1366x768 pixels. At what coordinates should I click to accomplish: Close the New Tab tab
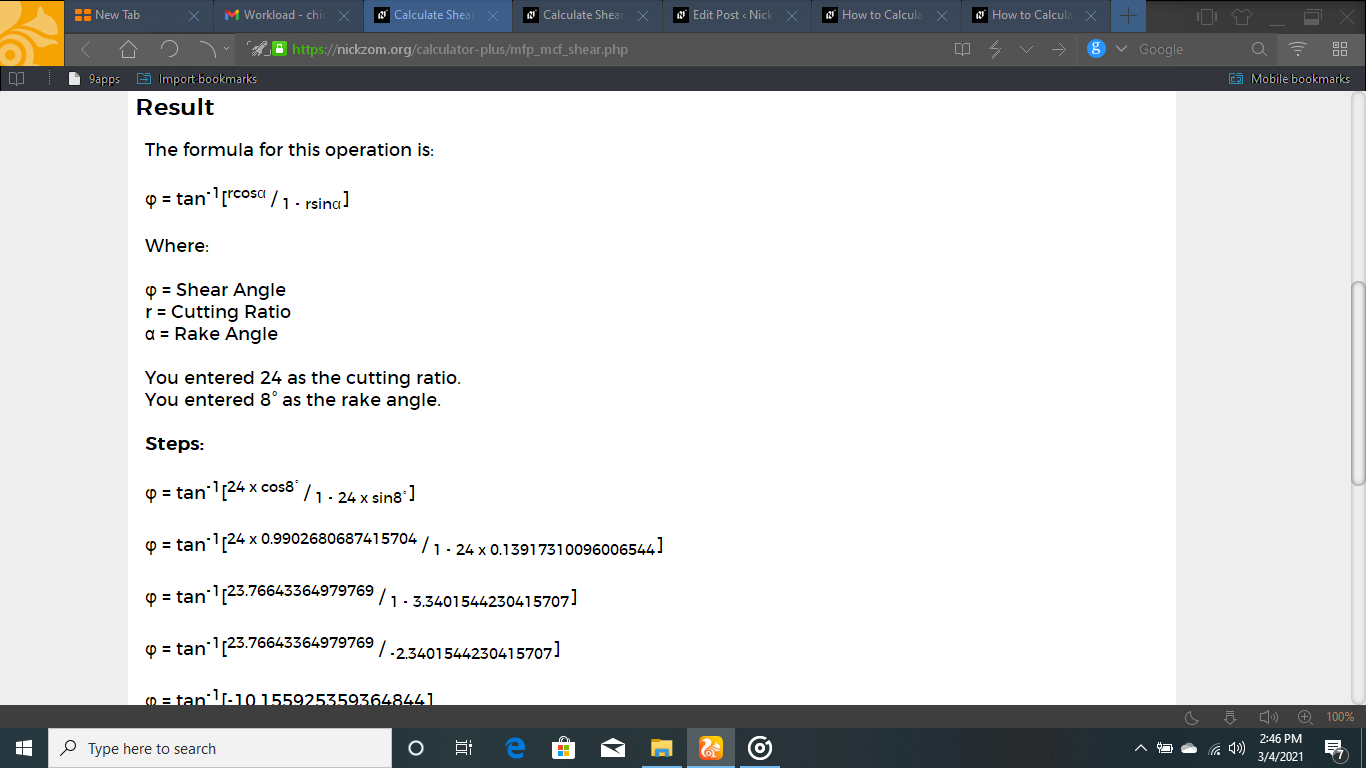pyautogui.click(x=194, y=16)
